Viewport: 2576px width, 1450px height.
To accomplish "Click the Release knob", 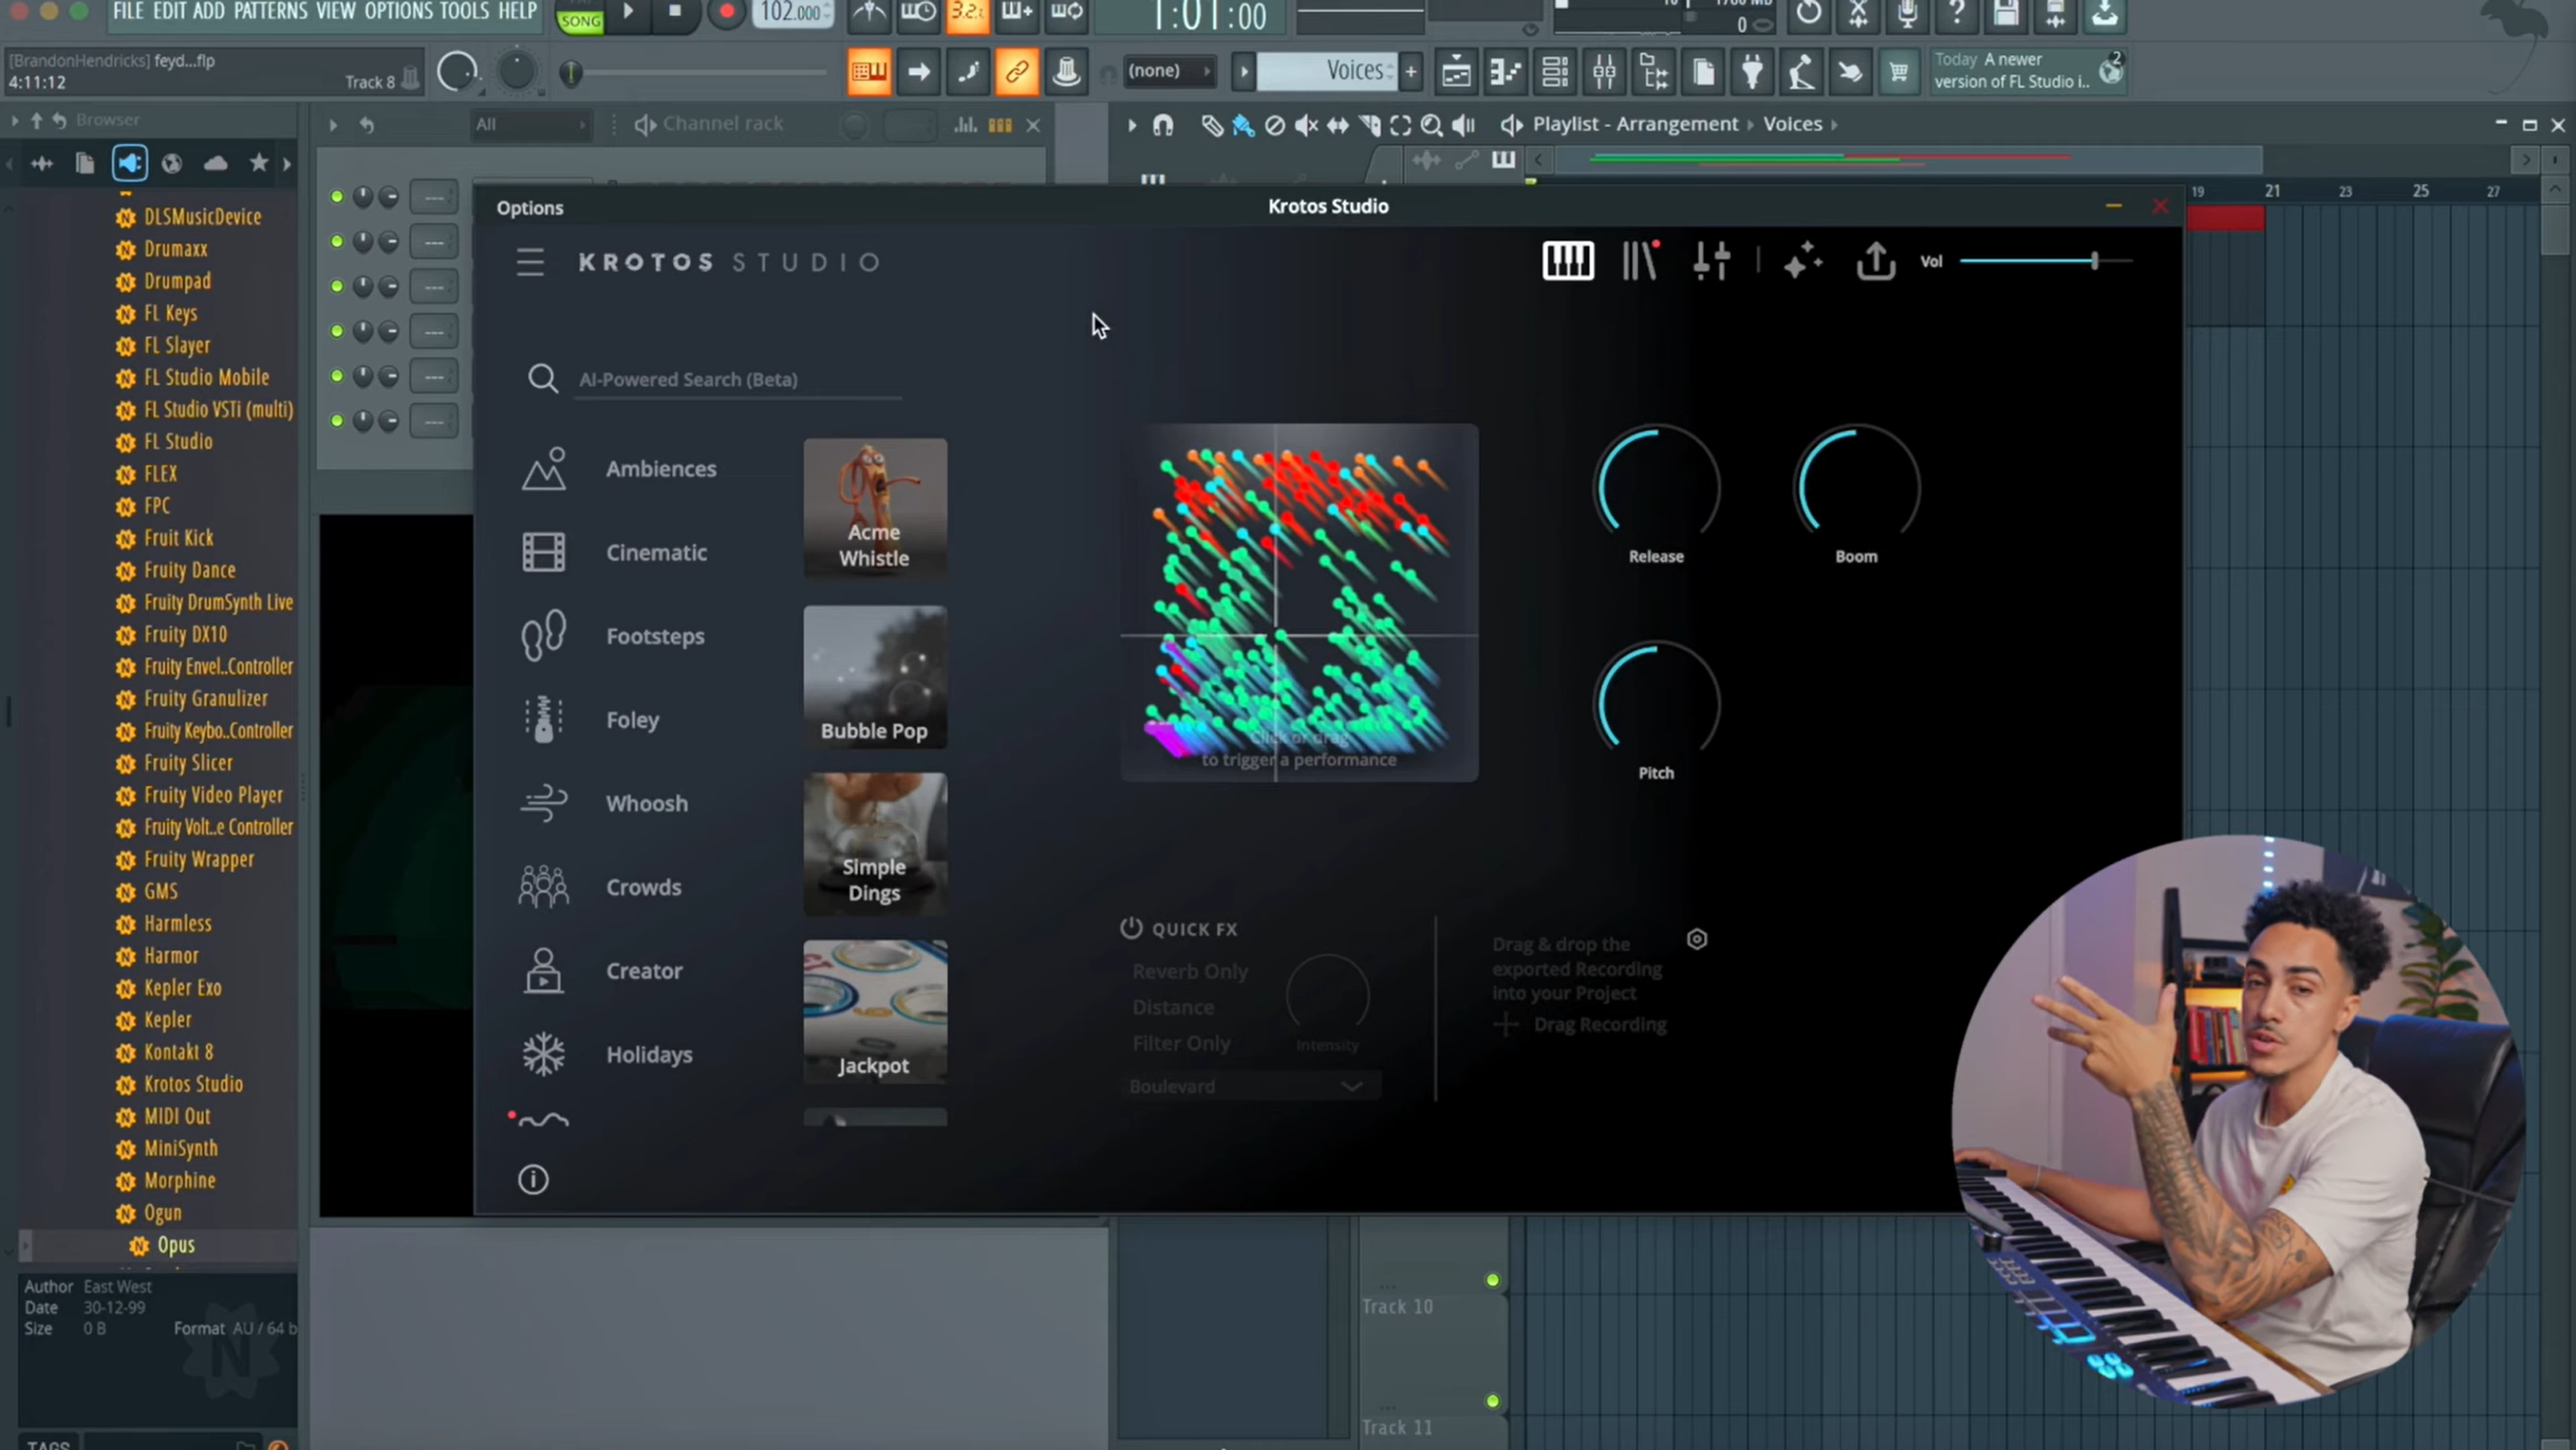I will (1656, 487).
